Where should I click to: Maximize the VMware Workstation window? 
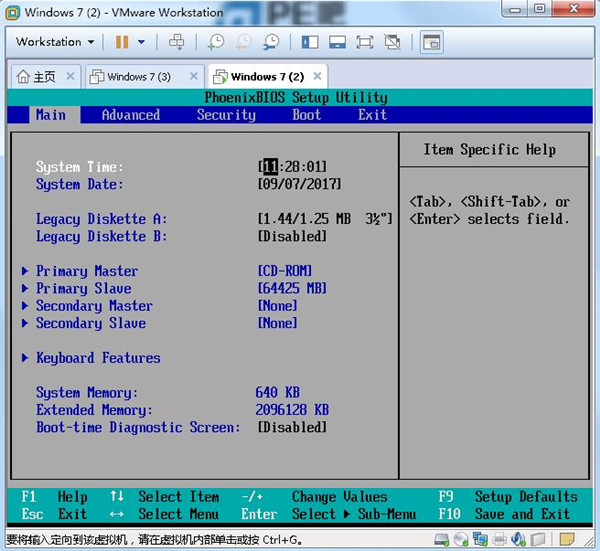540,9
